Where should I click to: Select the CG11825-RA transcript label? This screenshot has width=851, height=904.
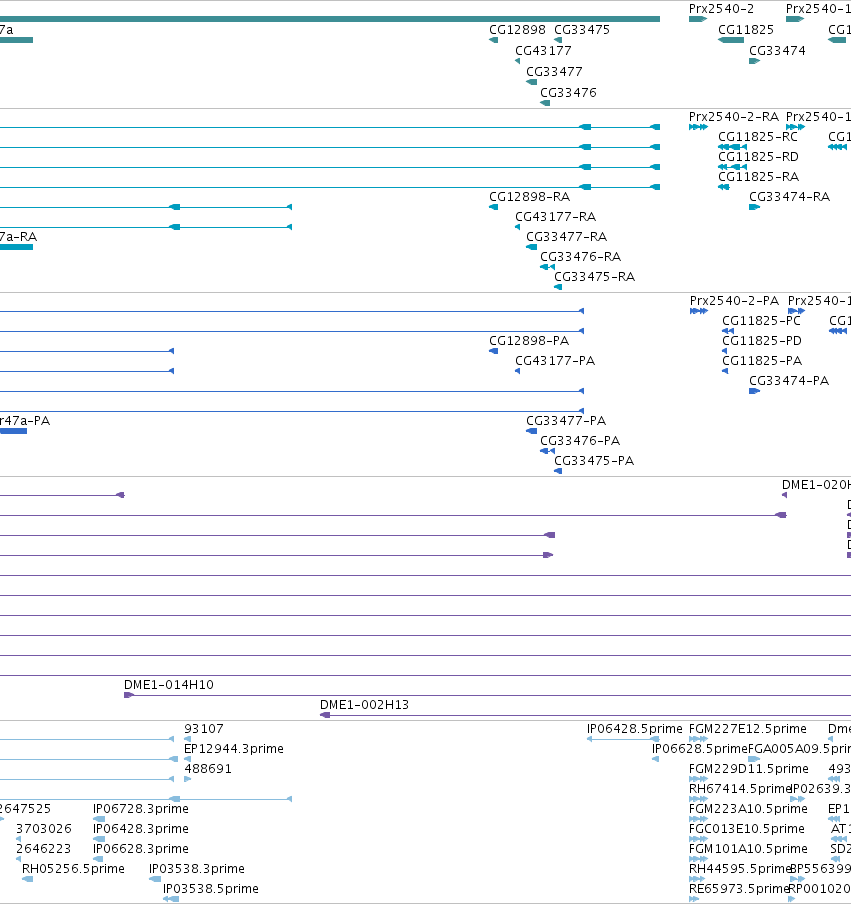coord(758,176)
